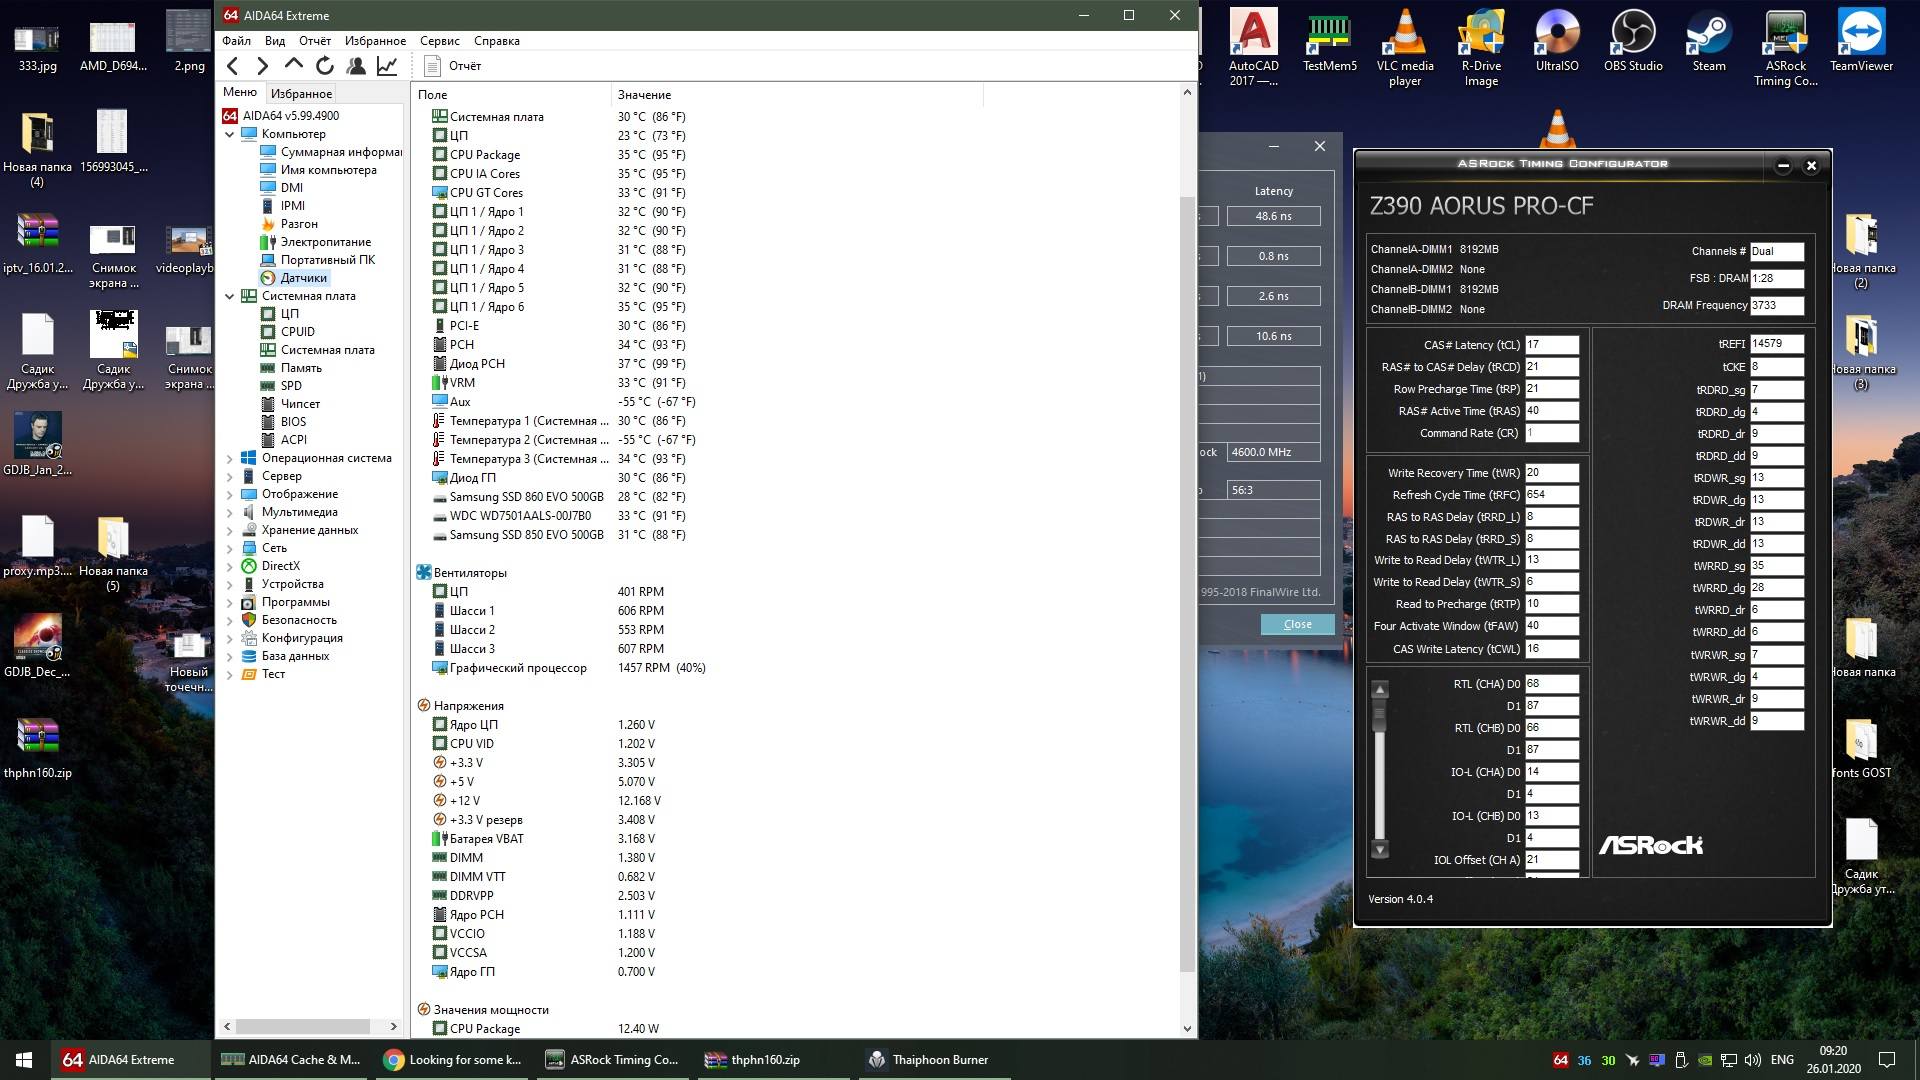Screen dimensions: 1920x1080
Task: Refresh AIDA64 data with refresh icon
Action: (x=325, y=66)
